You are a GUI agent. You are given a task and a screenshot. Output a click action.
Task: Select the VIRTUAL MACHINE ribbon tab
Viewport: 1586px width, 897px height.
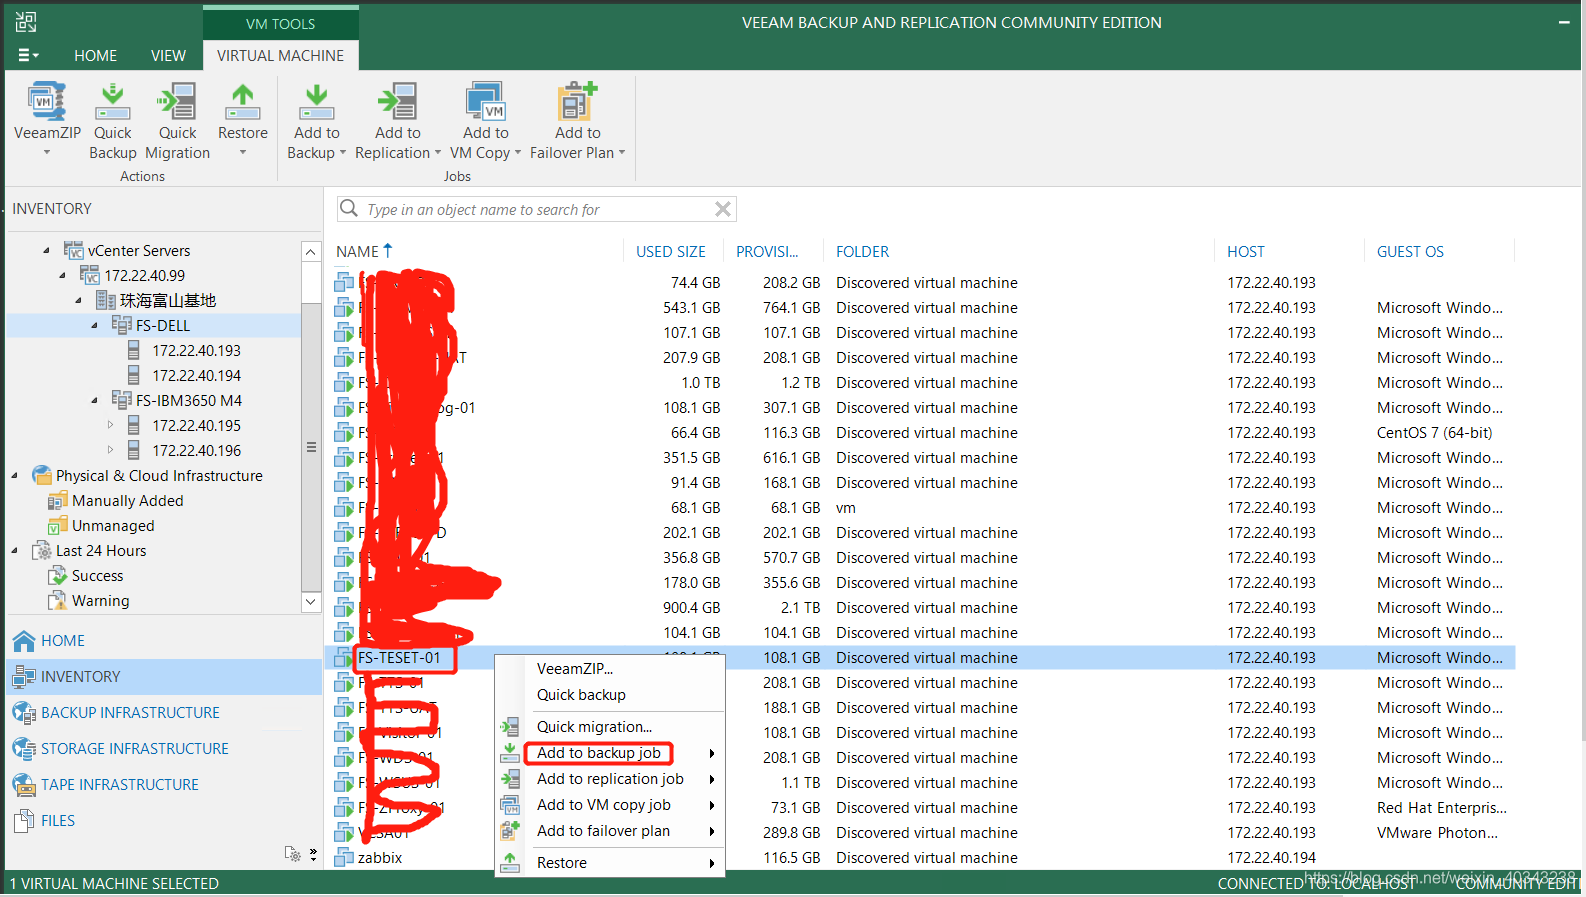click(x=280, y=56)
